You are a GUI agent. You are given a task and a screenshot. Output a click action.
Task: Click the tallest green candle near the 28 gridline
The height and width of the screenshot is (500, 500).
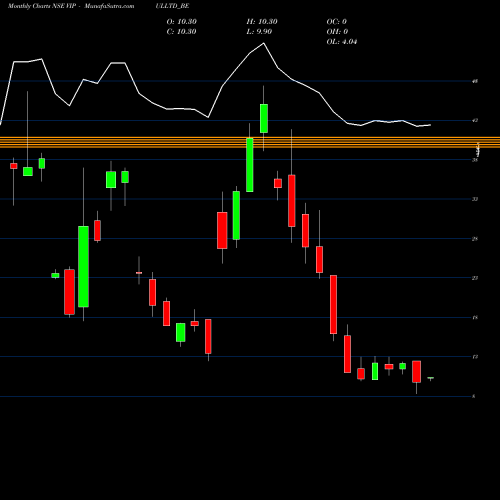click(83, 267)
